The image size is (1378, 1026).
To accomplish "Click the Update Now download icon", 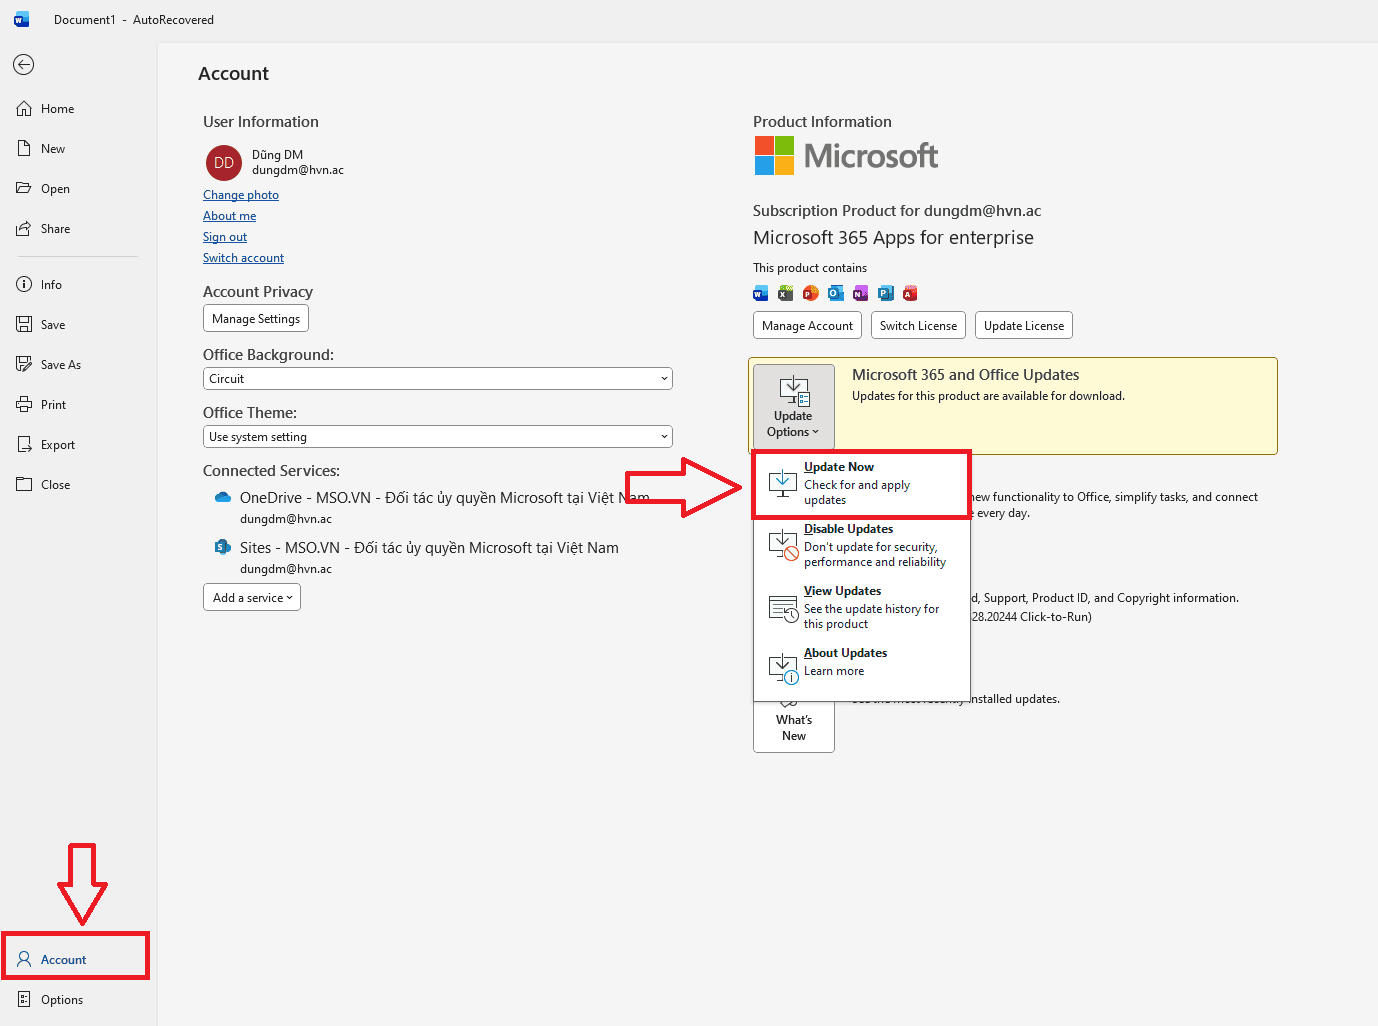I will (x=782, y=484).
